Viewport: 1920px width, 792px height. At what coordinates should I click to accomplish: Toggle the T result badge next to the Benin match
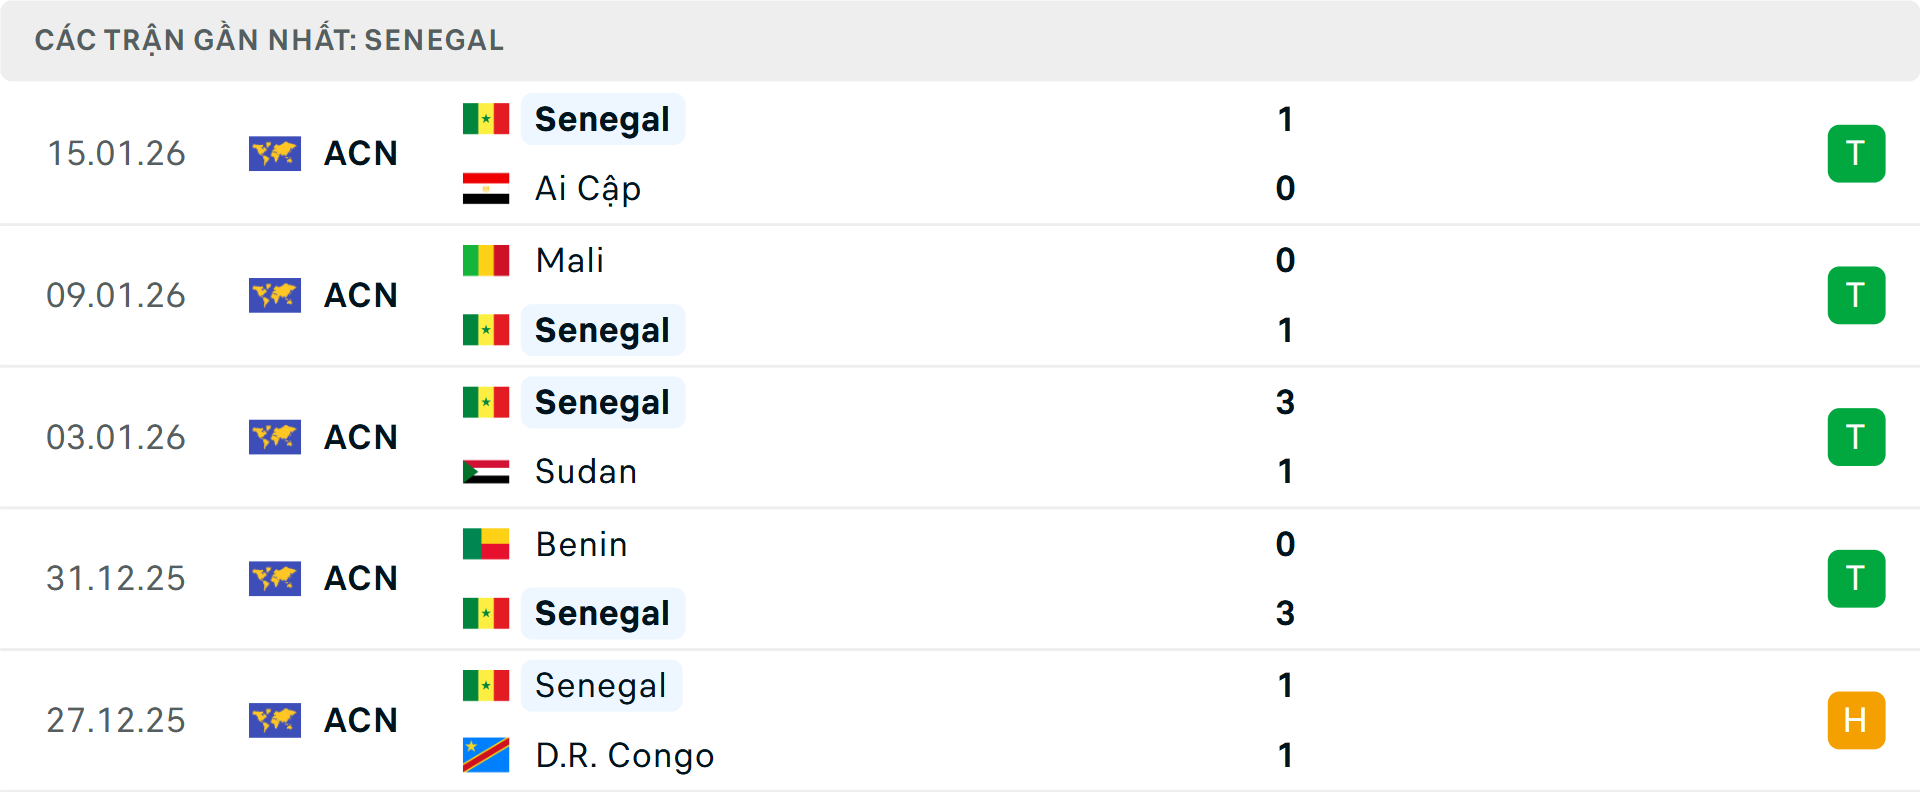click(1856, 578)
